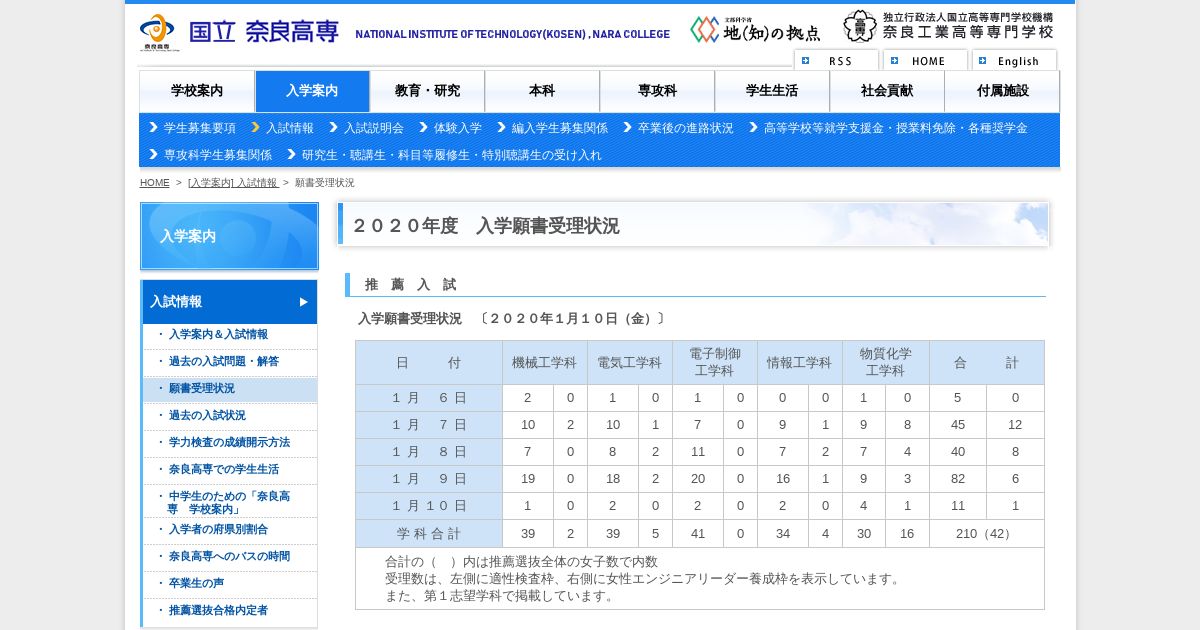Open the RSS feed button

point(836,60)
